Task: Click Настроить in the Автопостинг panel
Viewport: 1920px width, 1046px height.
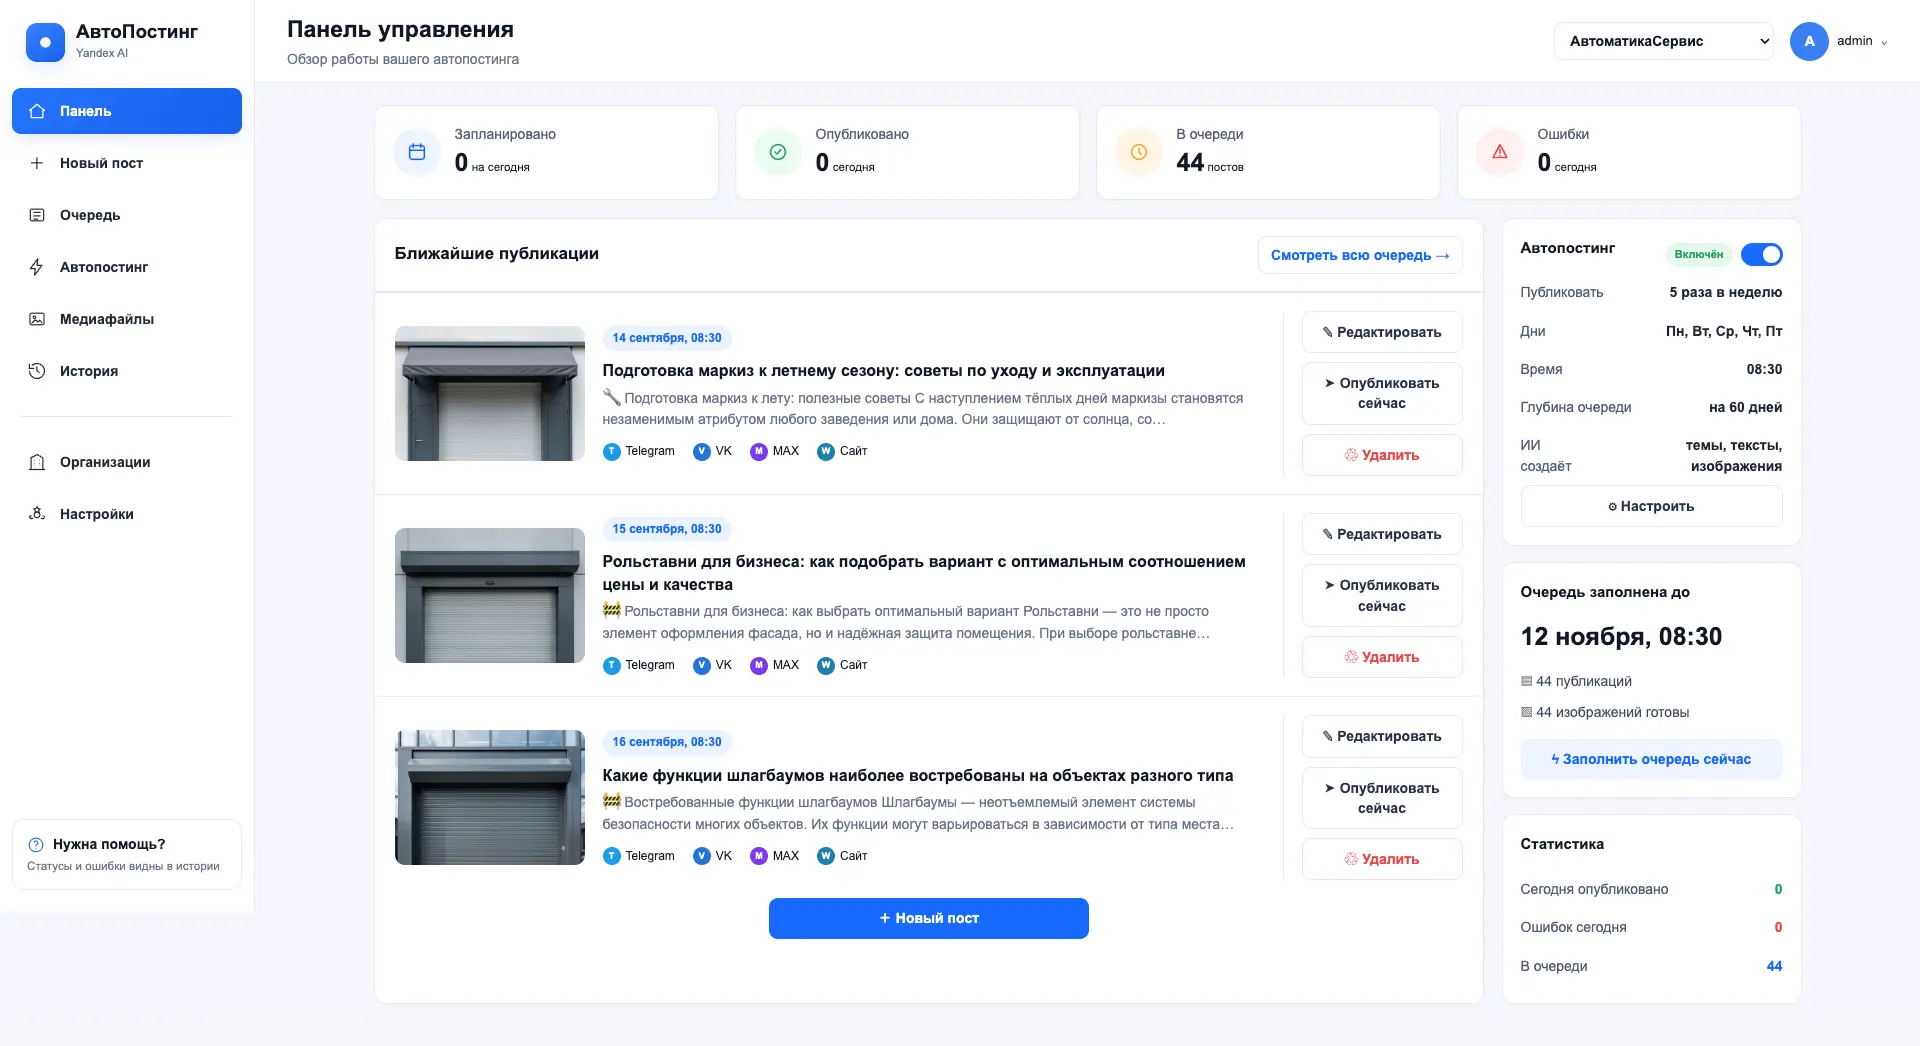Action: [1651, 506]
